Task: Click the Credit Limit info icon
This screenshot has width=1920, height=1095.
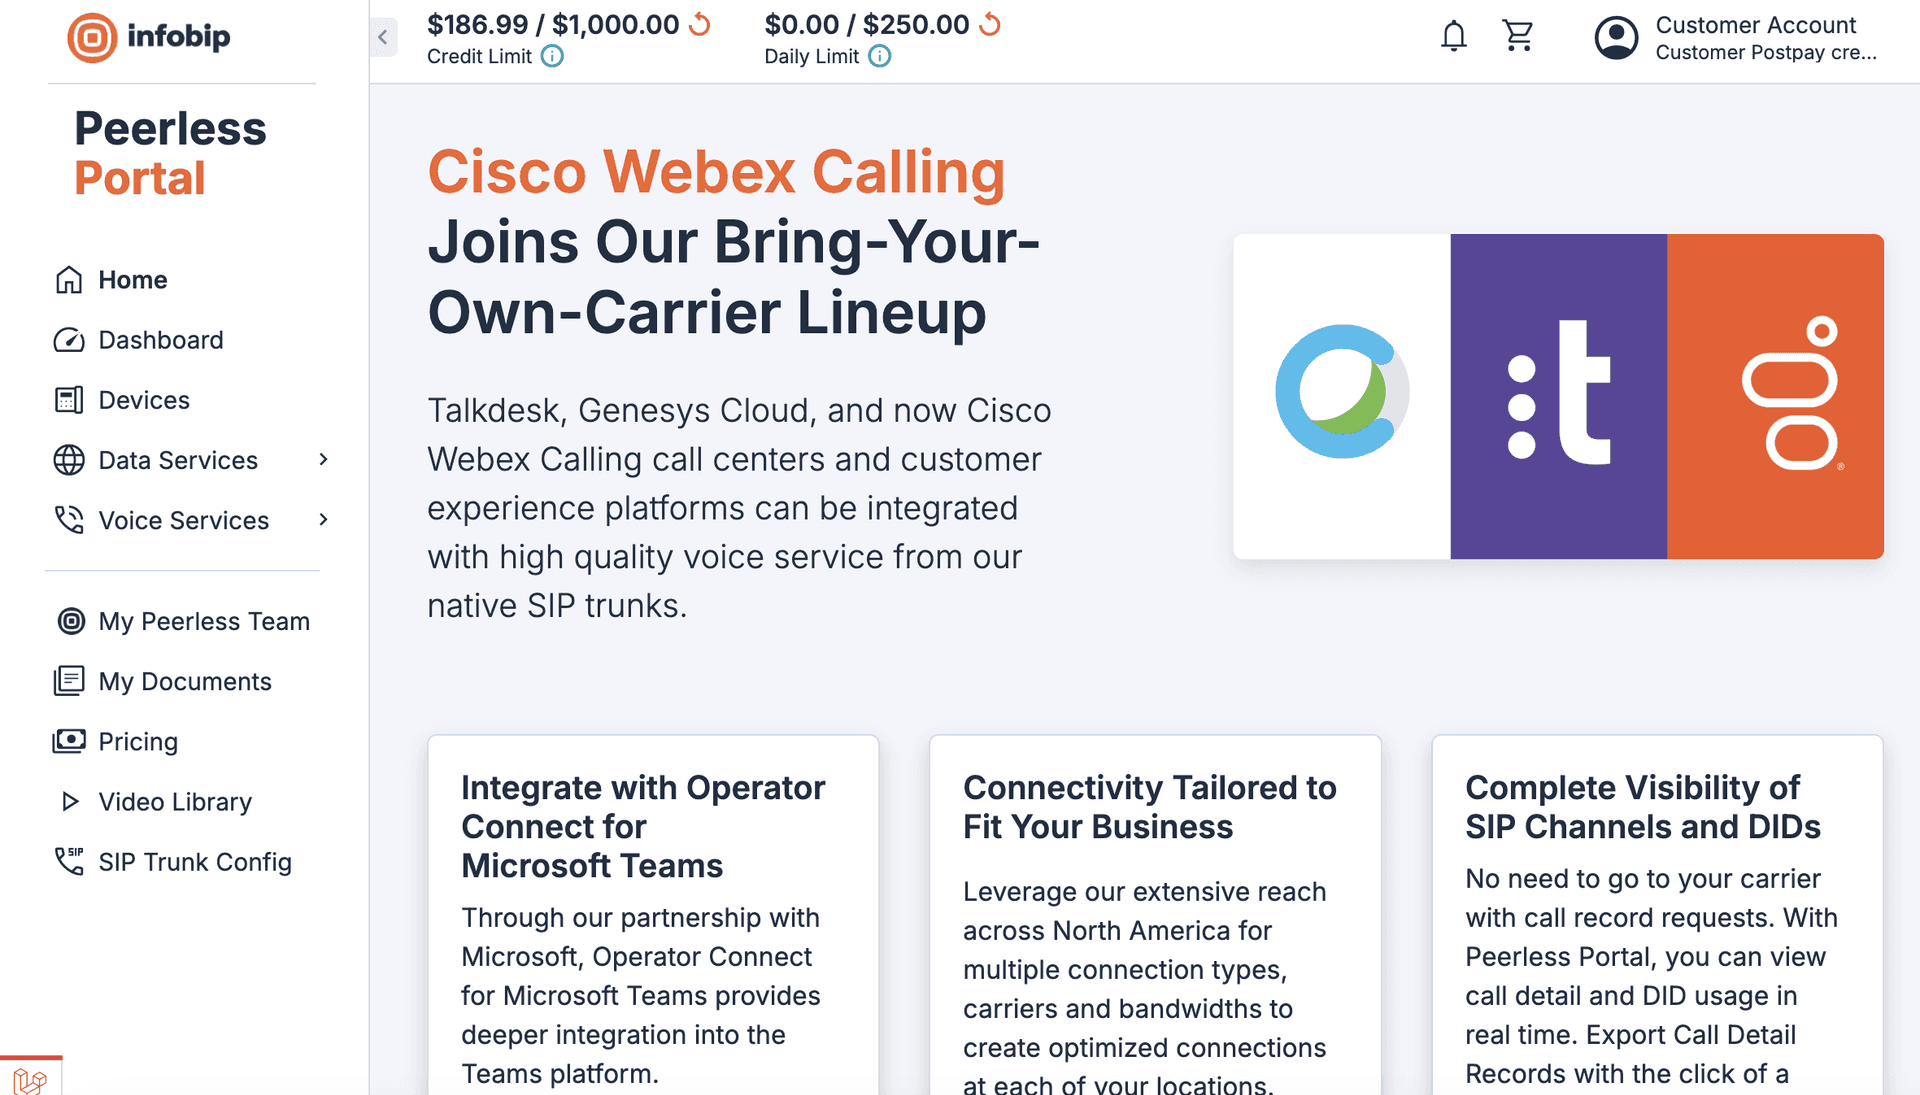Action: click(x=552, y=57)
